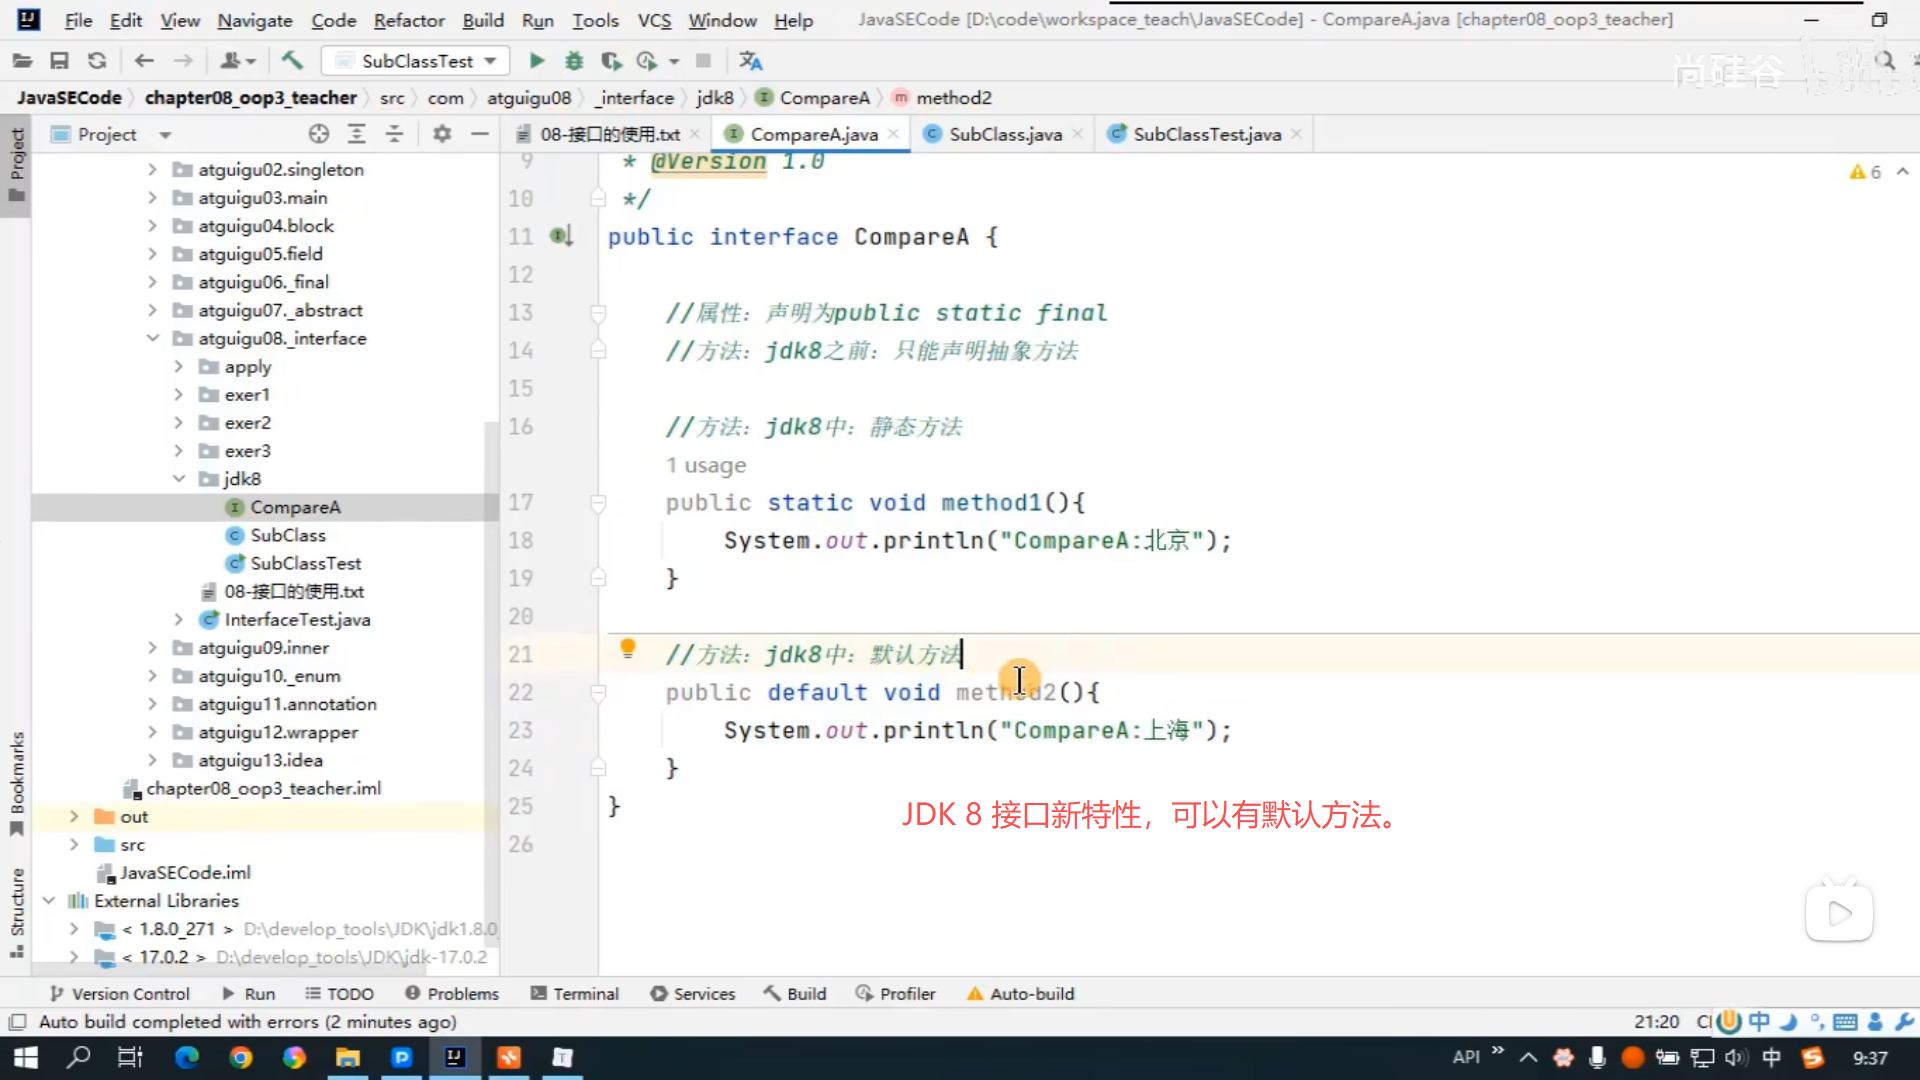Switch to the SubClass.java tab
This screenshot has height=1080, width=1920.
(1004, 134)
